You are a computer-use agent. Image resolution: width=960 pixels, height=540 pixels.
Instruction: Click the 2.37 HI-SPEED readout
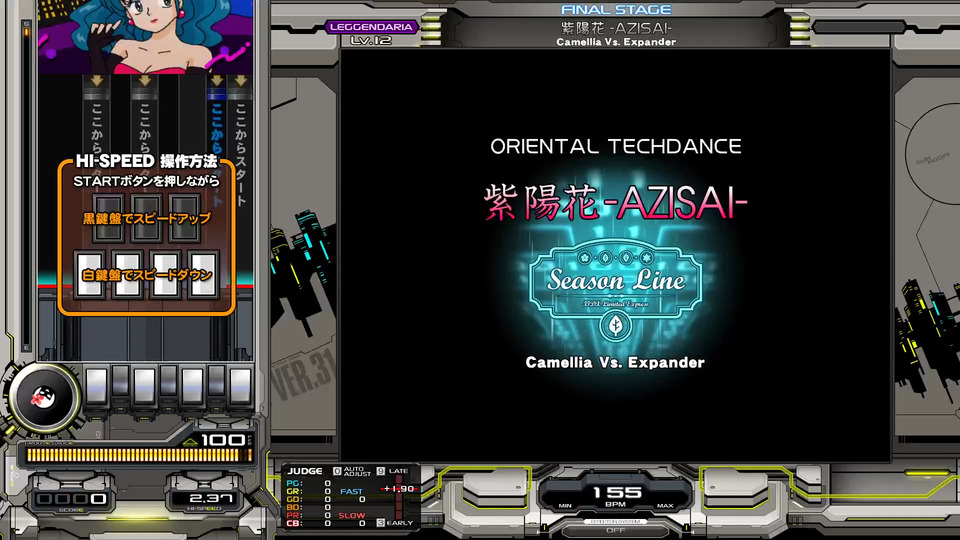coord(210,498)
